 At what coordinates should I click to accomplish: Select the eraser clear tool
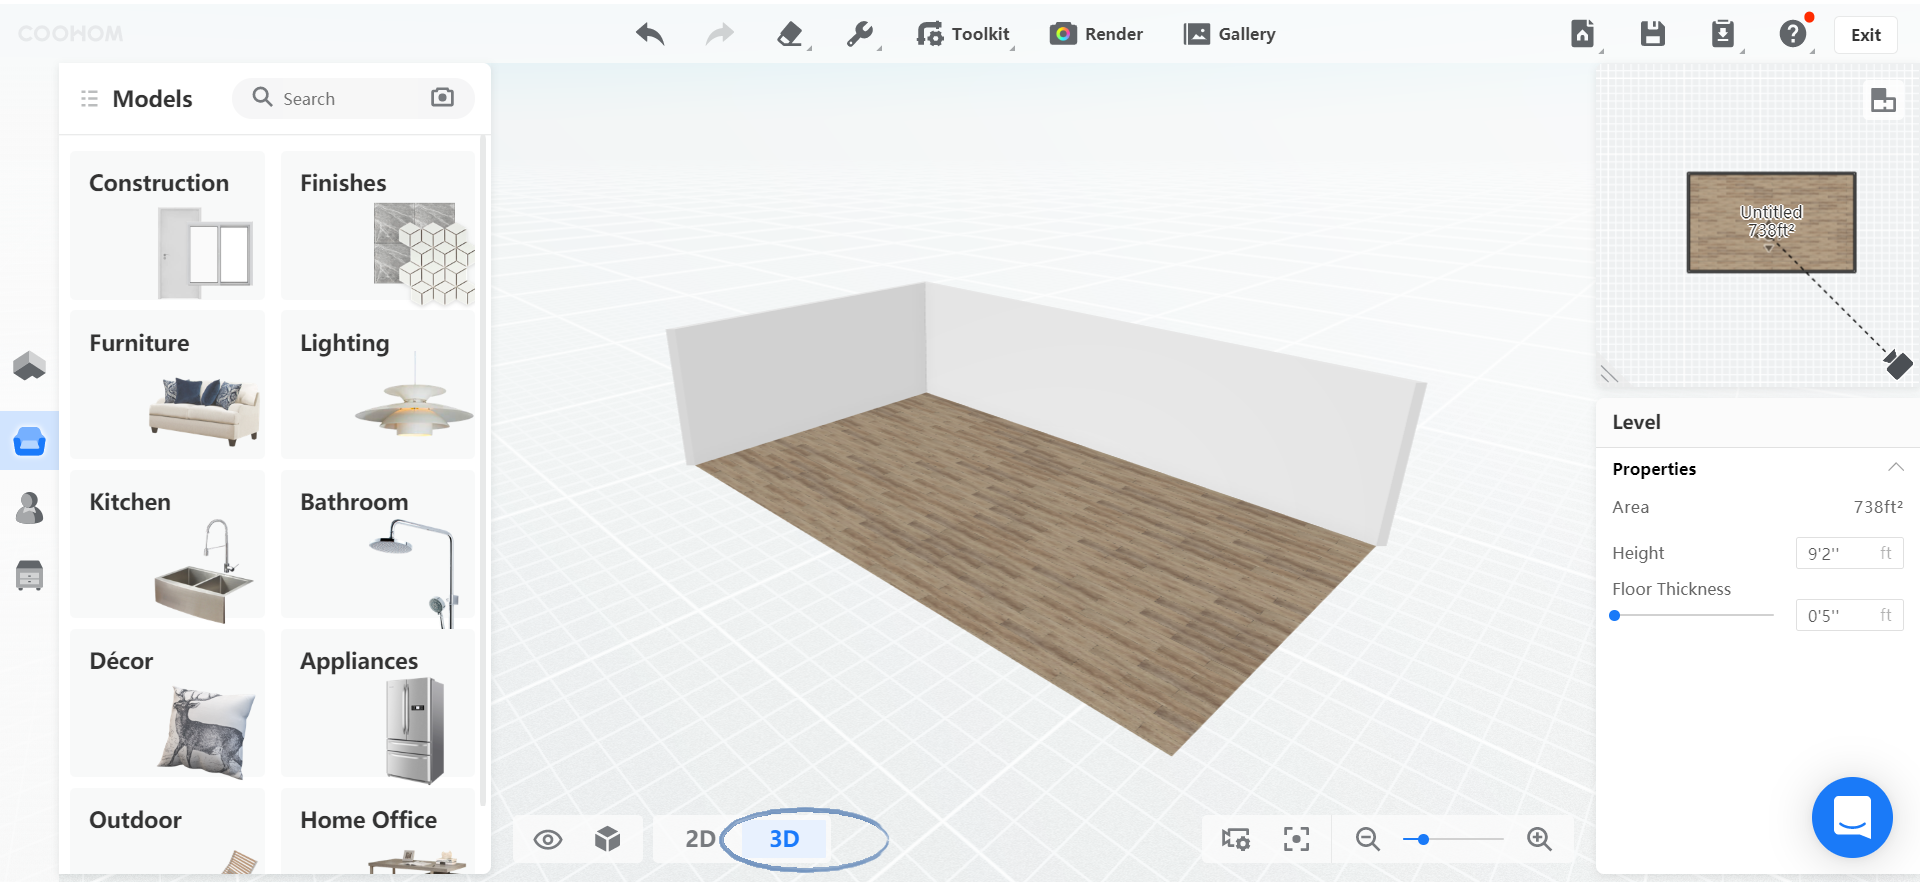790,34
